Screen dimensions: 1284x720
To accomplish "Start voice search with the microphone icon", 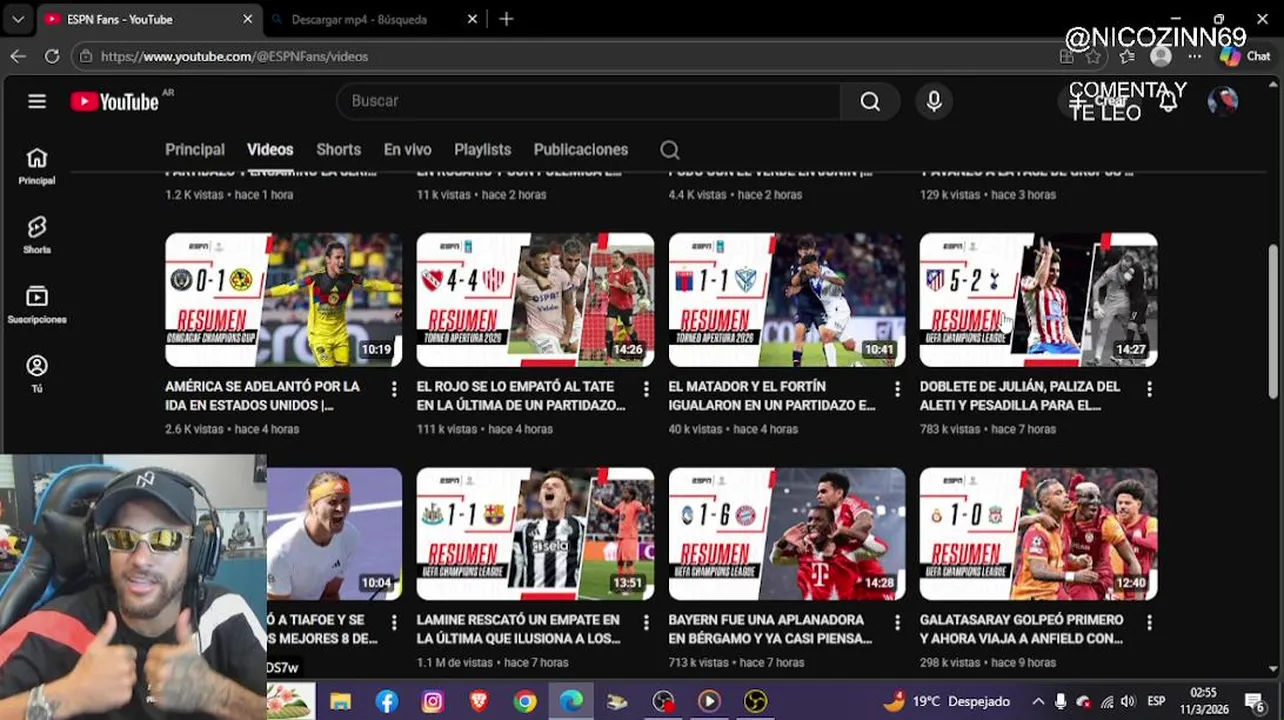I will [934, 101].
